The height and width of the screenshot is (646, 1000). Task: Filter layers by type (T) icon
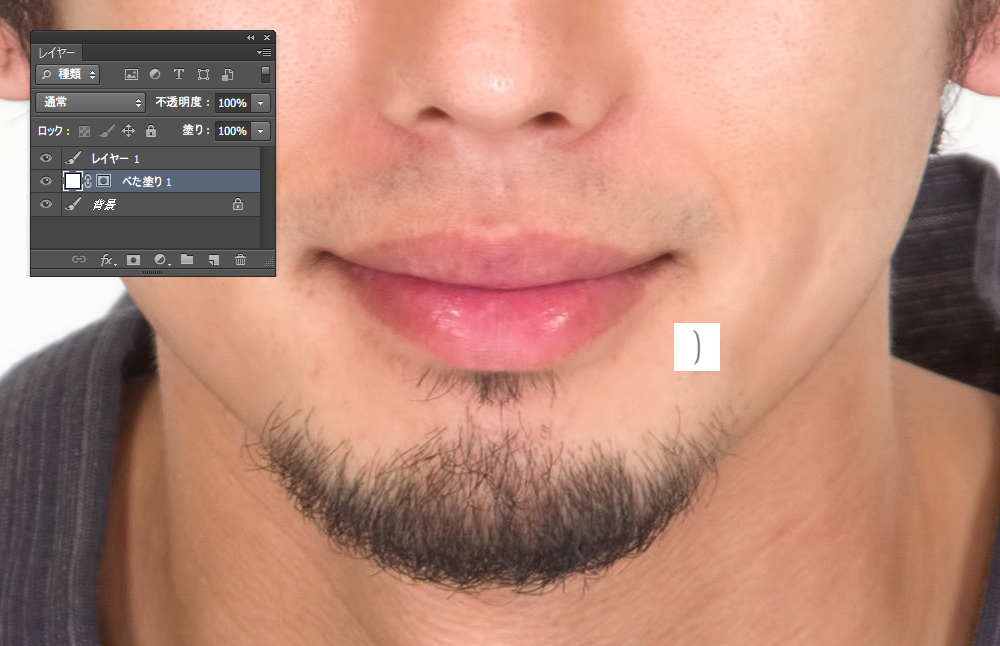coord(179,75)
